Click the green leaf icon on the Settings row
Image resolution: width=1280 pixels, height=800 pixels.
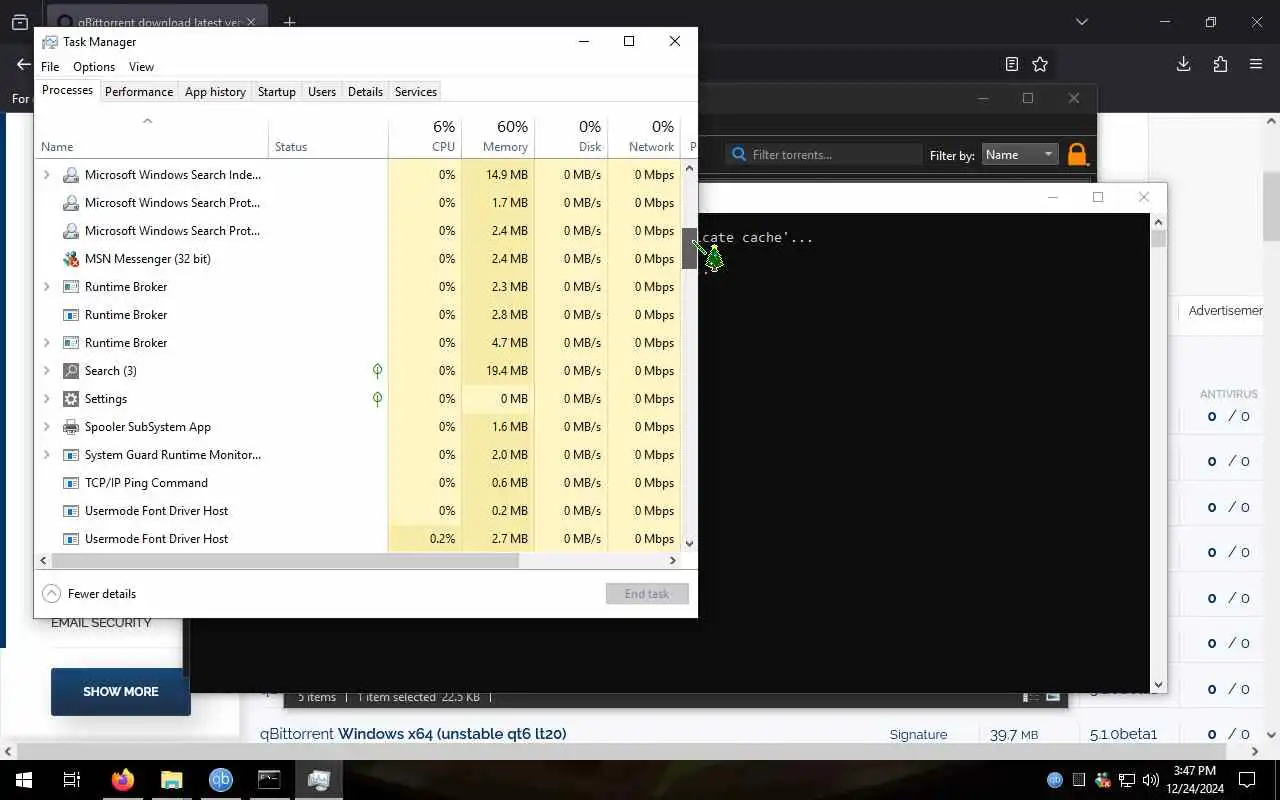click(x=377, y=399)
